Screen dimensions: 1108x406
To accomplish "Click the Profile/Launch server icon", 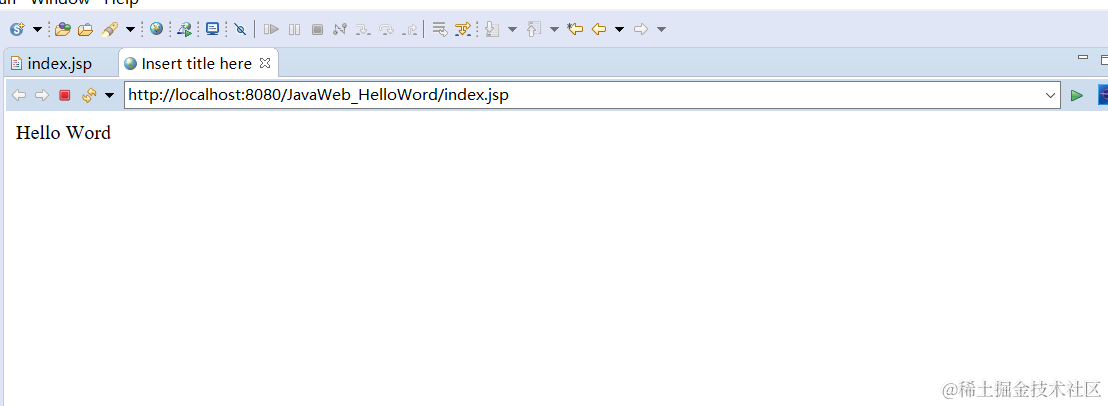I will click(184, 29).
